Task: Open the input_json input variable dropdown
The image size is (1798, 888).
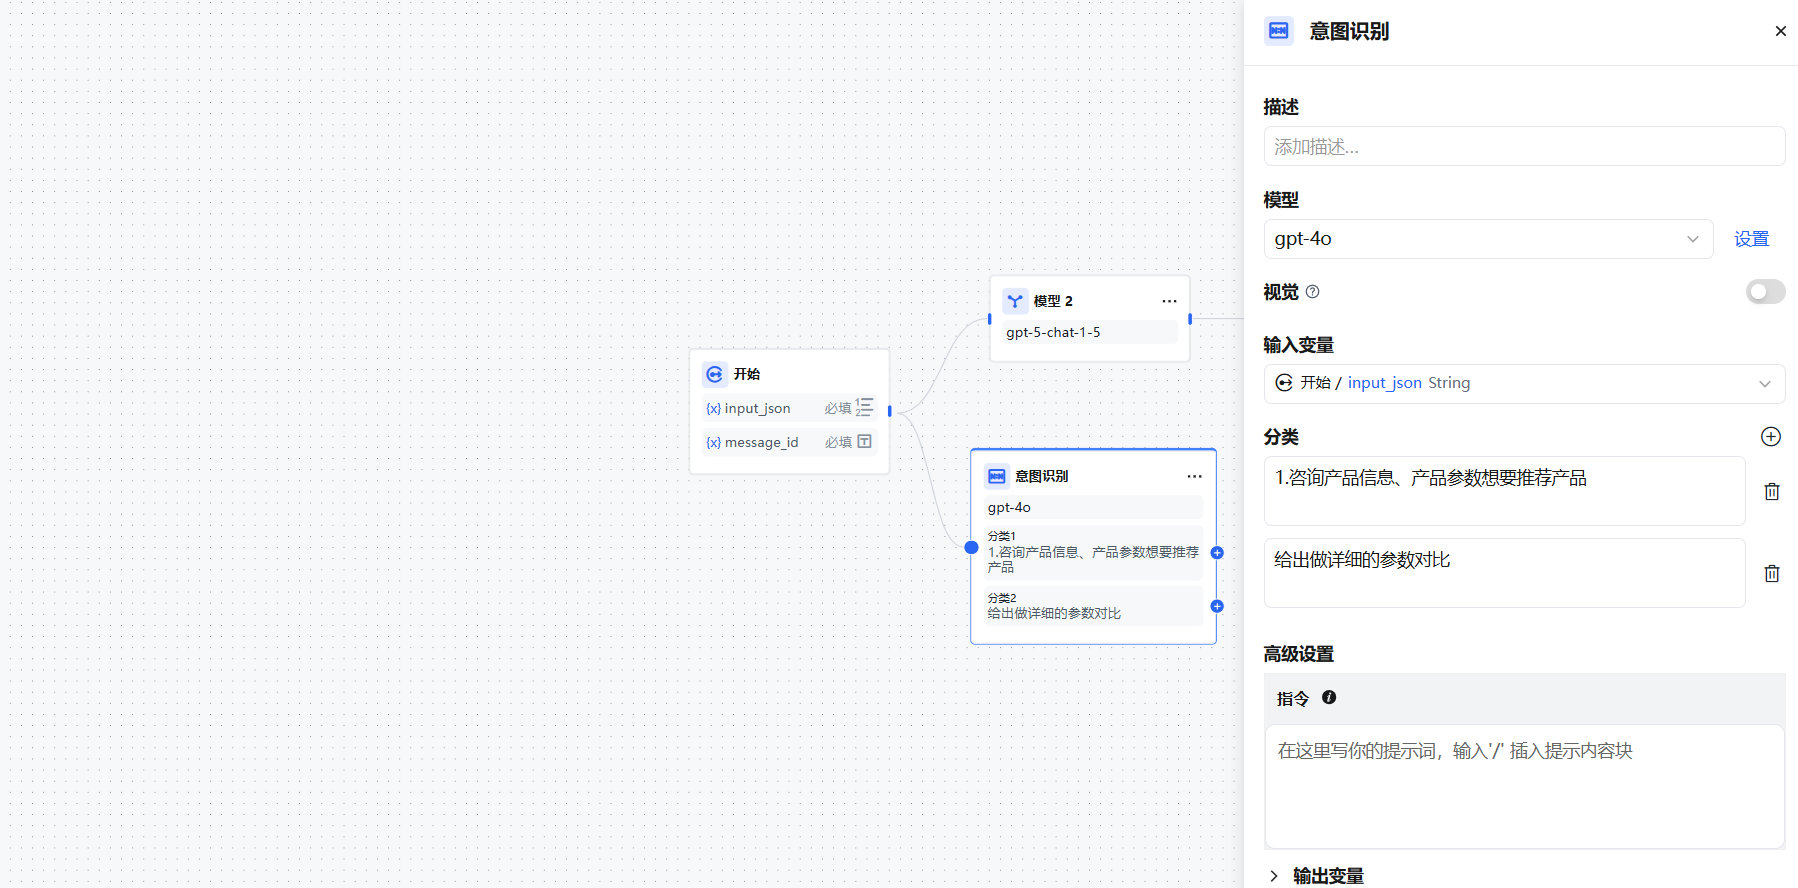Action: tap(1524, 383)
